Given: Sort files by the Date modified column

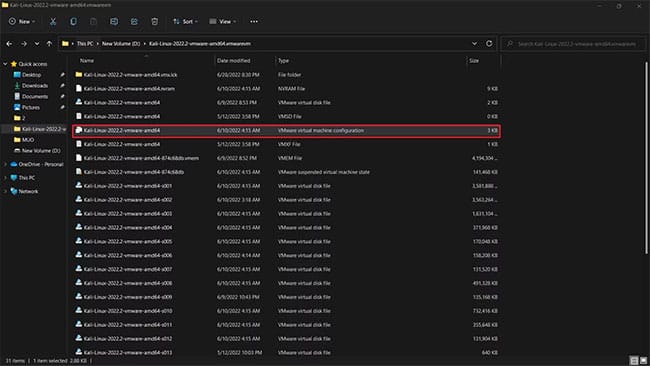Looking at the screenshot, I should [x=233, y=61].
